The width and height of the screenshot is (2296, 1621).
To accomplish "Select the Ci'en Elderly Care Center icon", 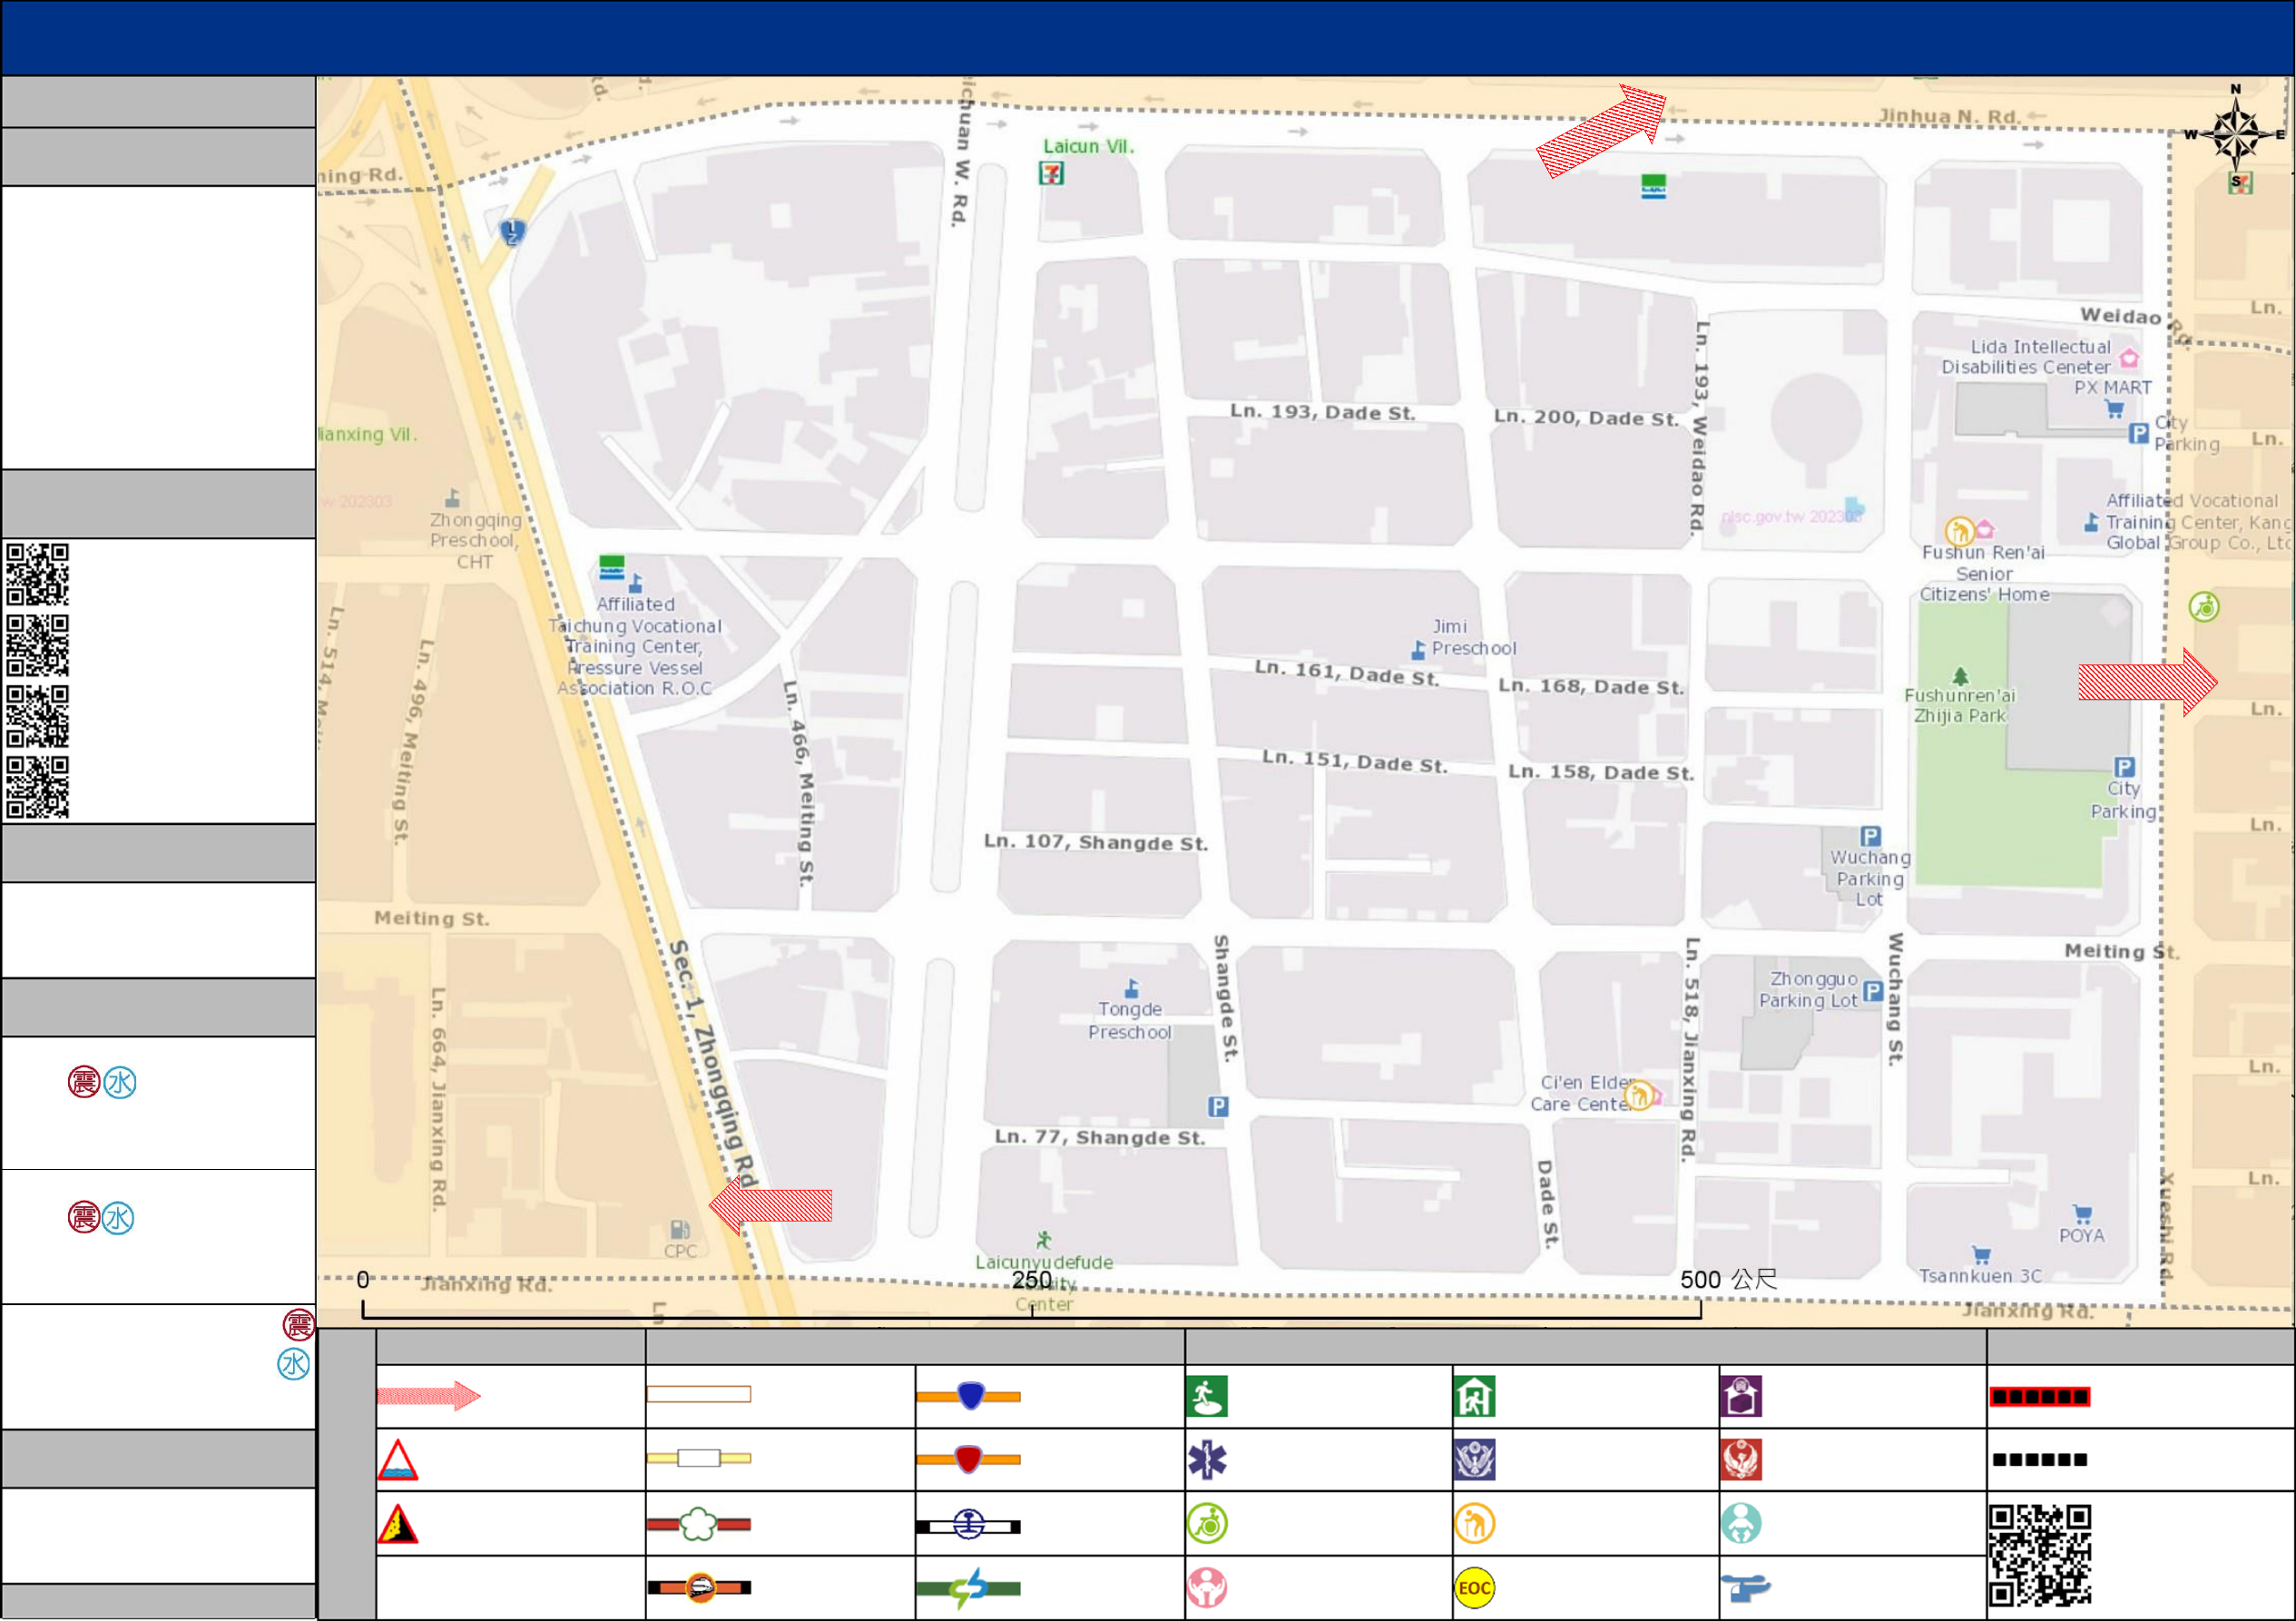I will (1639, 1095).
